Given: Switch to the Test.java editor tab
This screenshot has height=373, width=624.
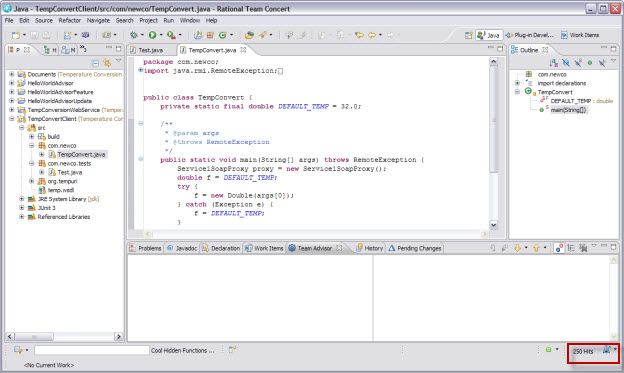Looking at the screenshot, I should (x=150, y=50).
